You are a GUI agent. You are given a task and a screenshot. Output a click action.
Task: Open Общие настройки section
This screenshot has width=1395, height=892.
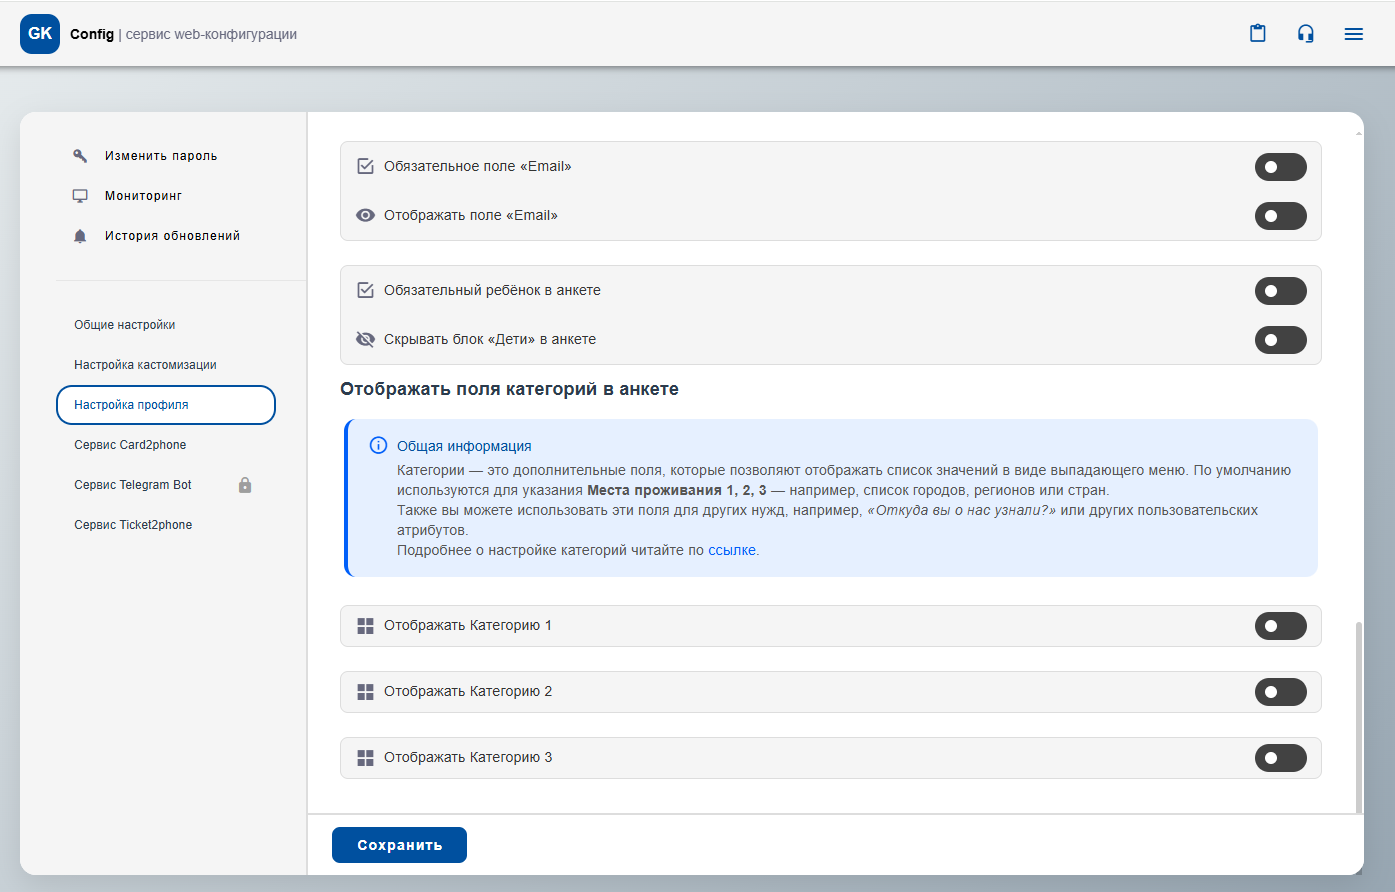(x=125, y=325)
